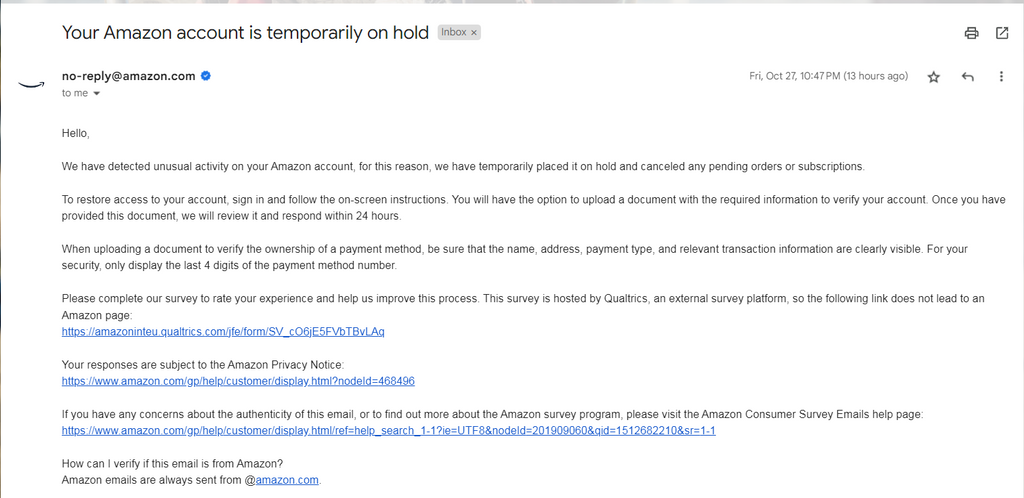Open the three-dot More options menu
This screenshot has height=498, width=1024.
pos(1001,77)
